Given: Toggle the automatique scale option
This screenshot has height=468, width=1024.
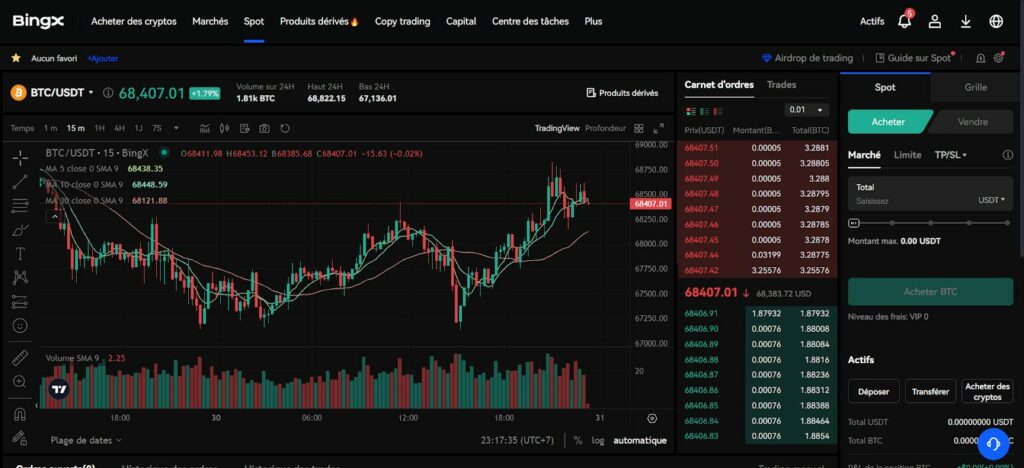Looking at the screenshot, I should point(639,440).
